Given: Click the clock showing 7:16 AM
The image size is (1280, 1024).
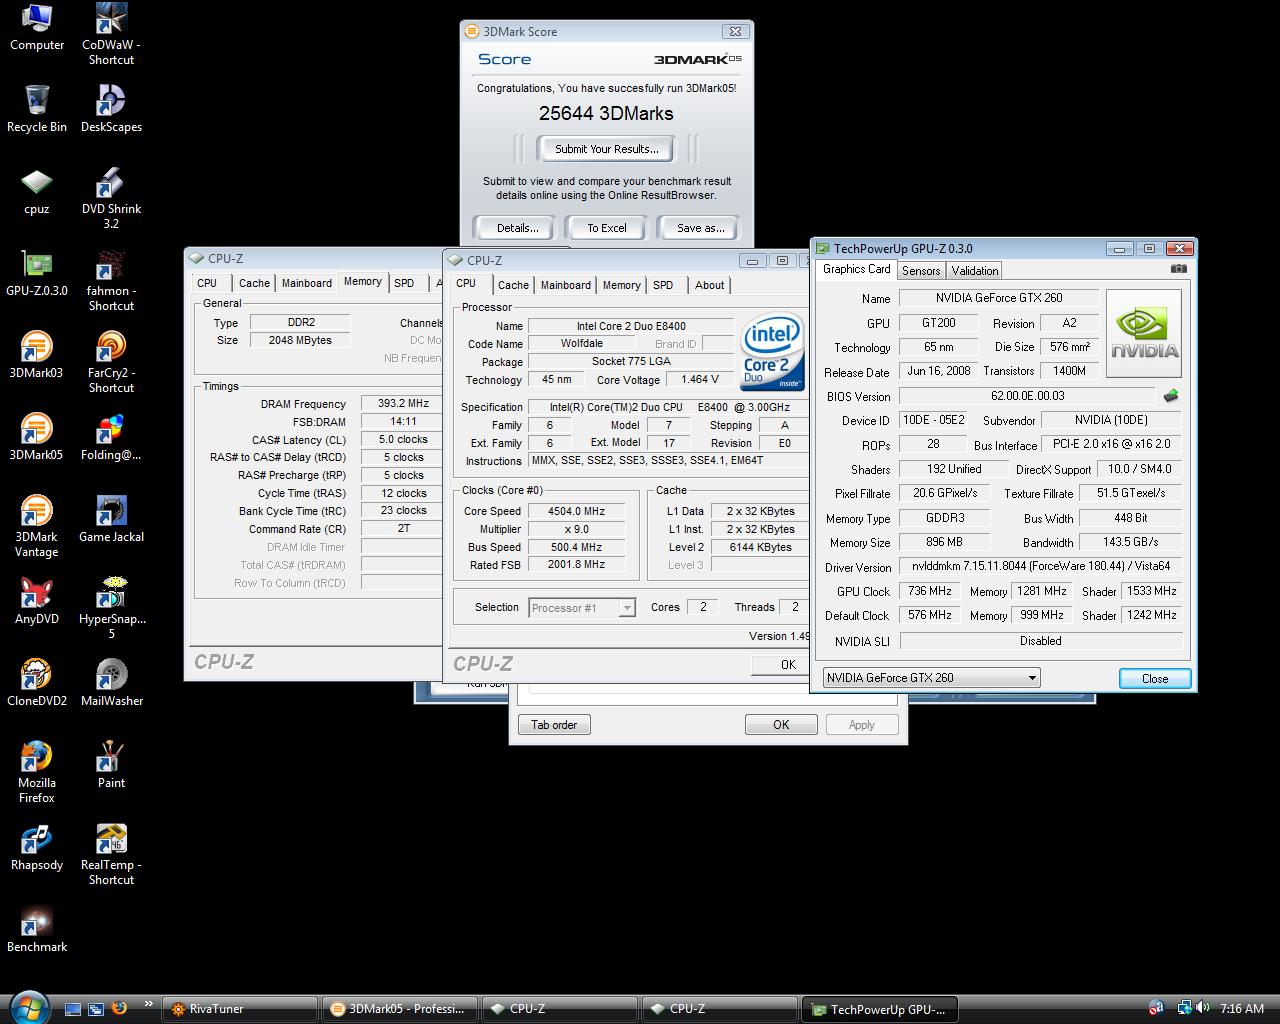Looking at the screenshot, I should [1242, 1009].
